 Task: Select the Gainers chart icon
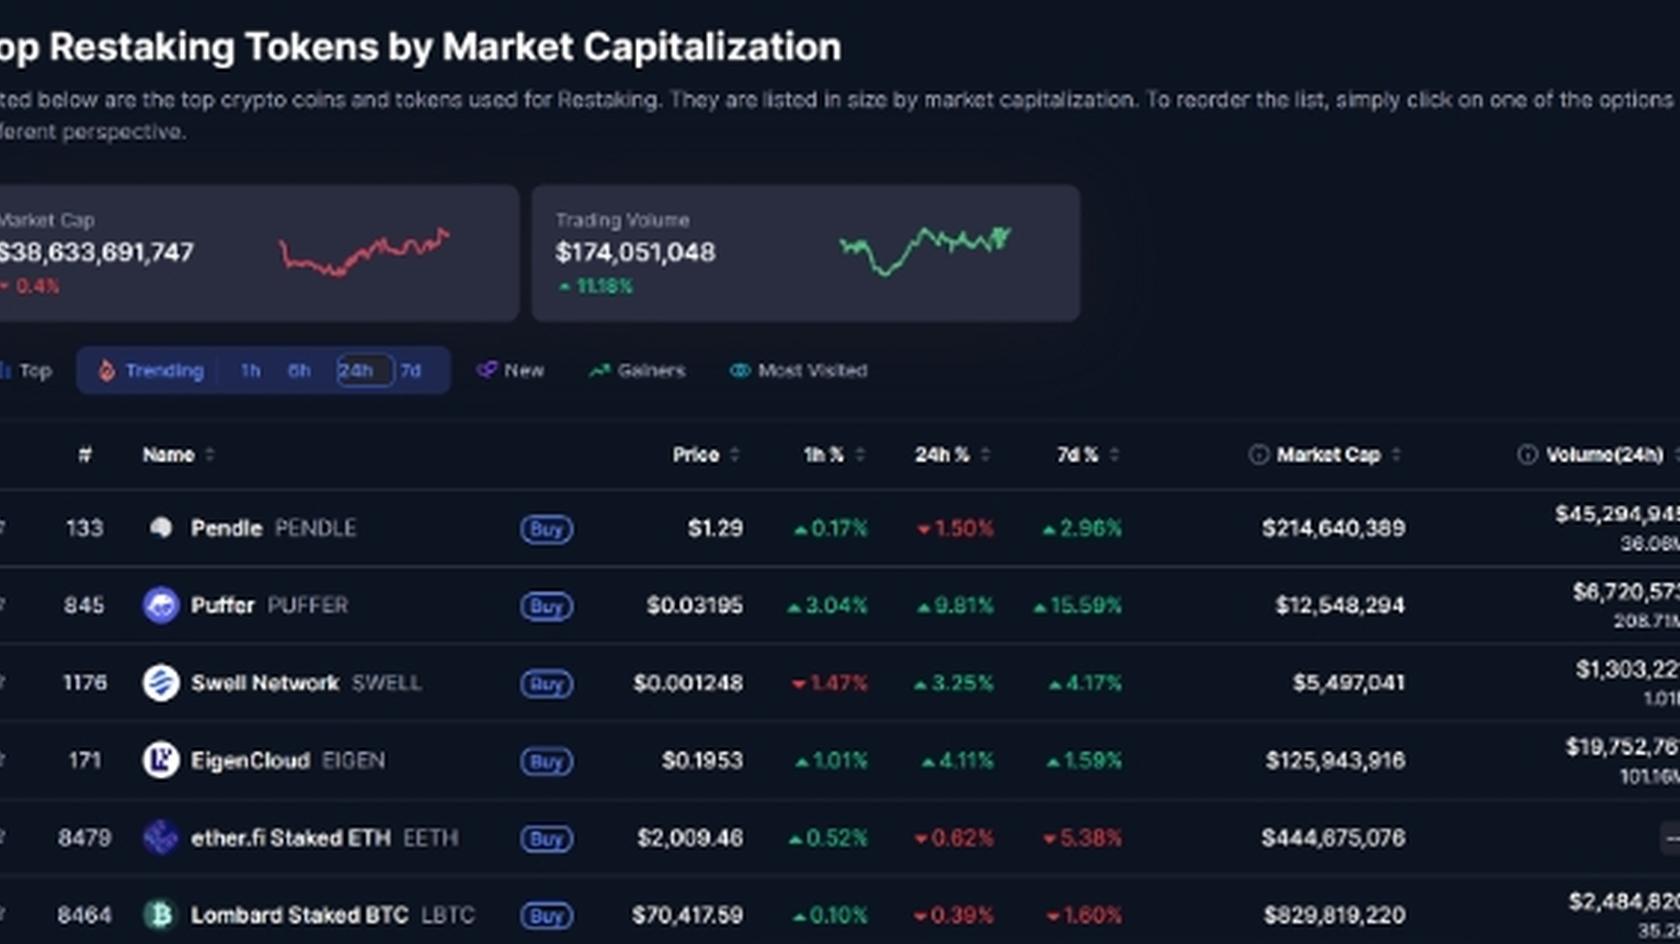(599, 370)
